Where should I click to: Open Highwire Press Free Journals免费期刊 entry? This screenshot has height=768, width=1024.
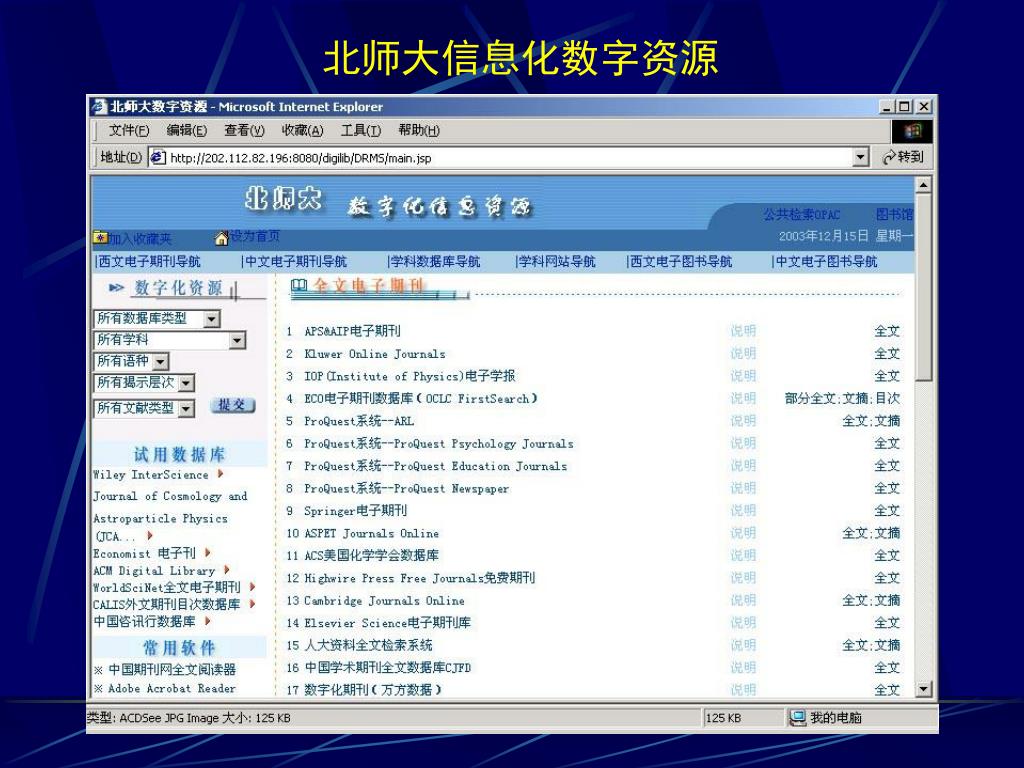419,578
